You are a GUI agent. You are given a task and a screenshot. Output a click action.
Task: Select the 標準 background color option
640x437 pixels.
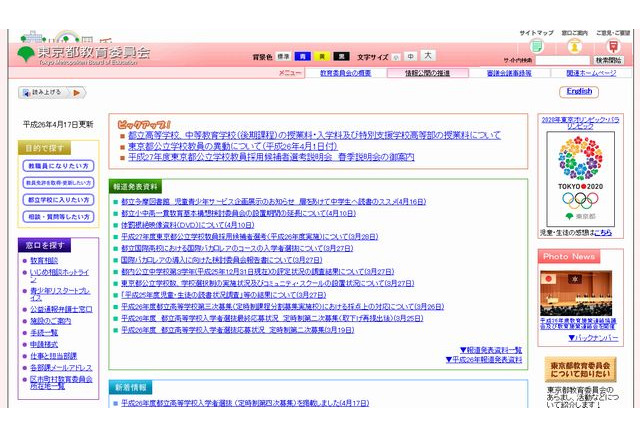284,57
